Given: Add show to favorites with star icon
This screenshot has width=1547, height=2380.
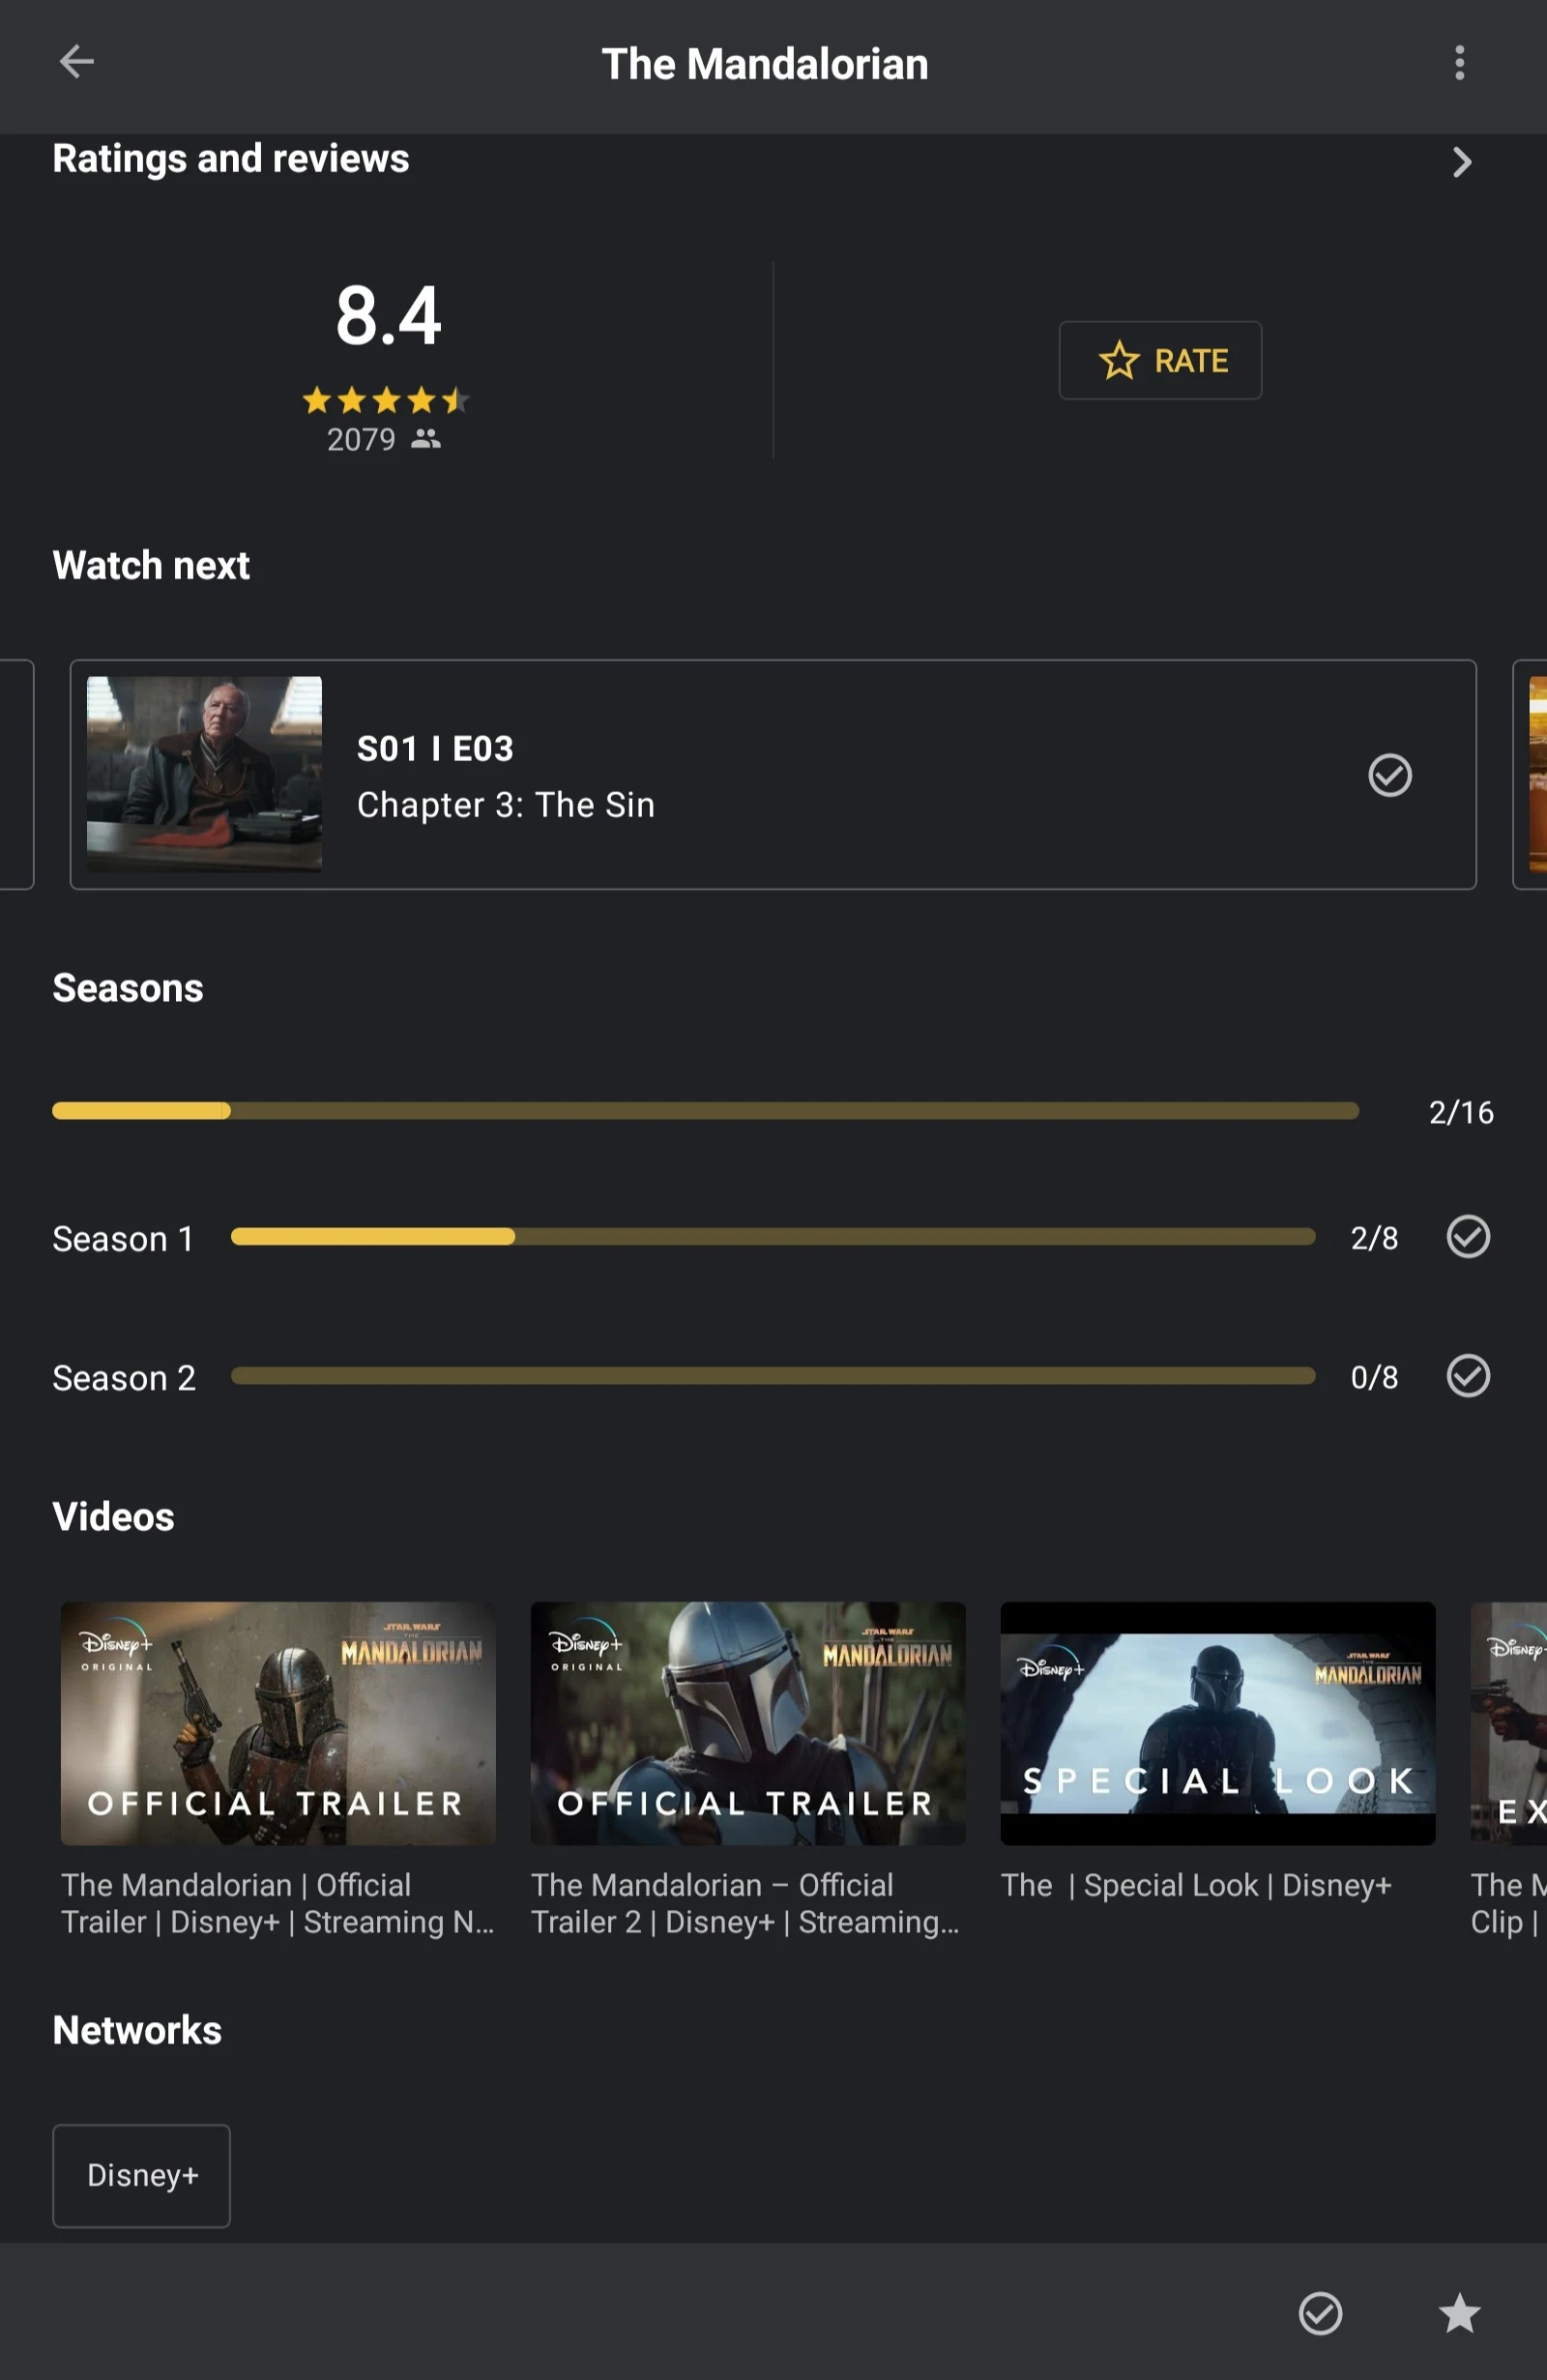Looking at the screenshot, I should click(1459, 2313).
